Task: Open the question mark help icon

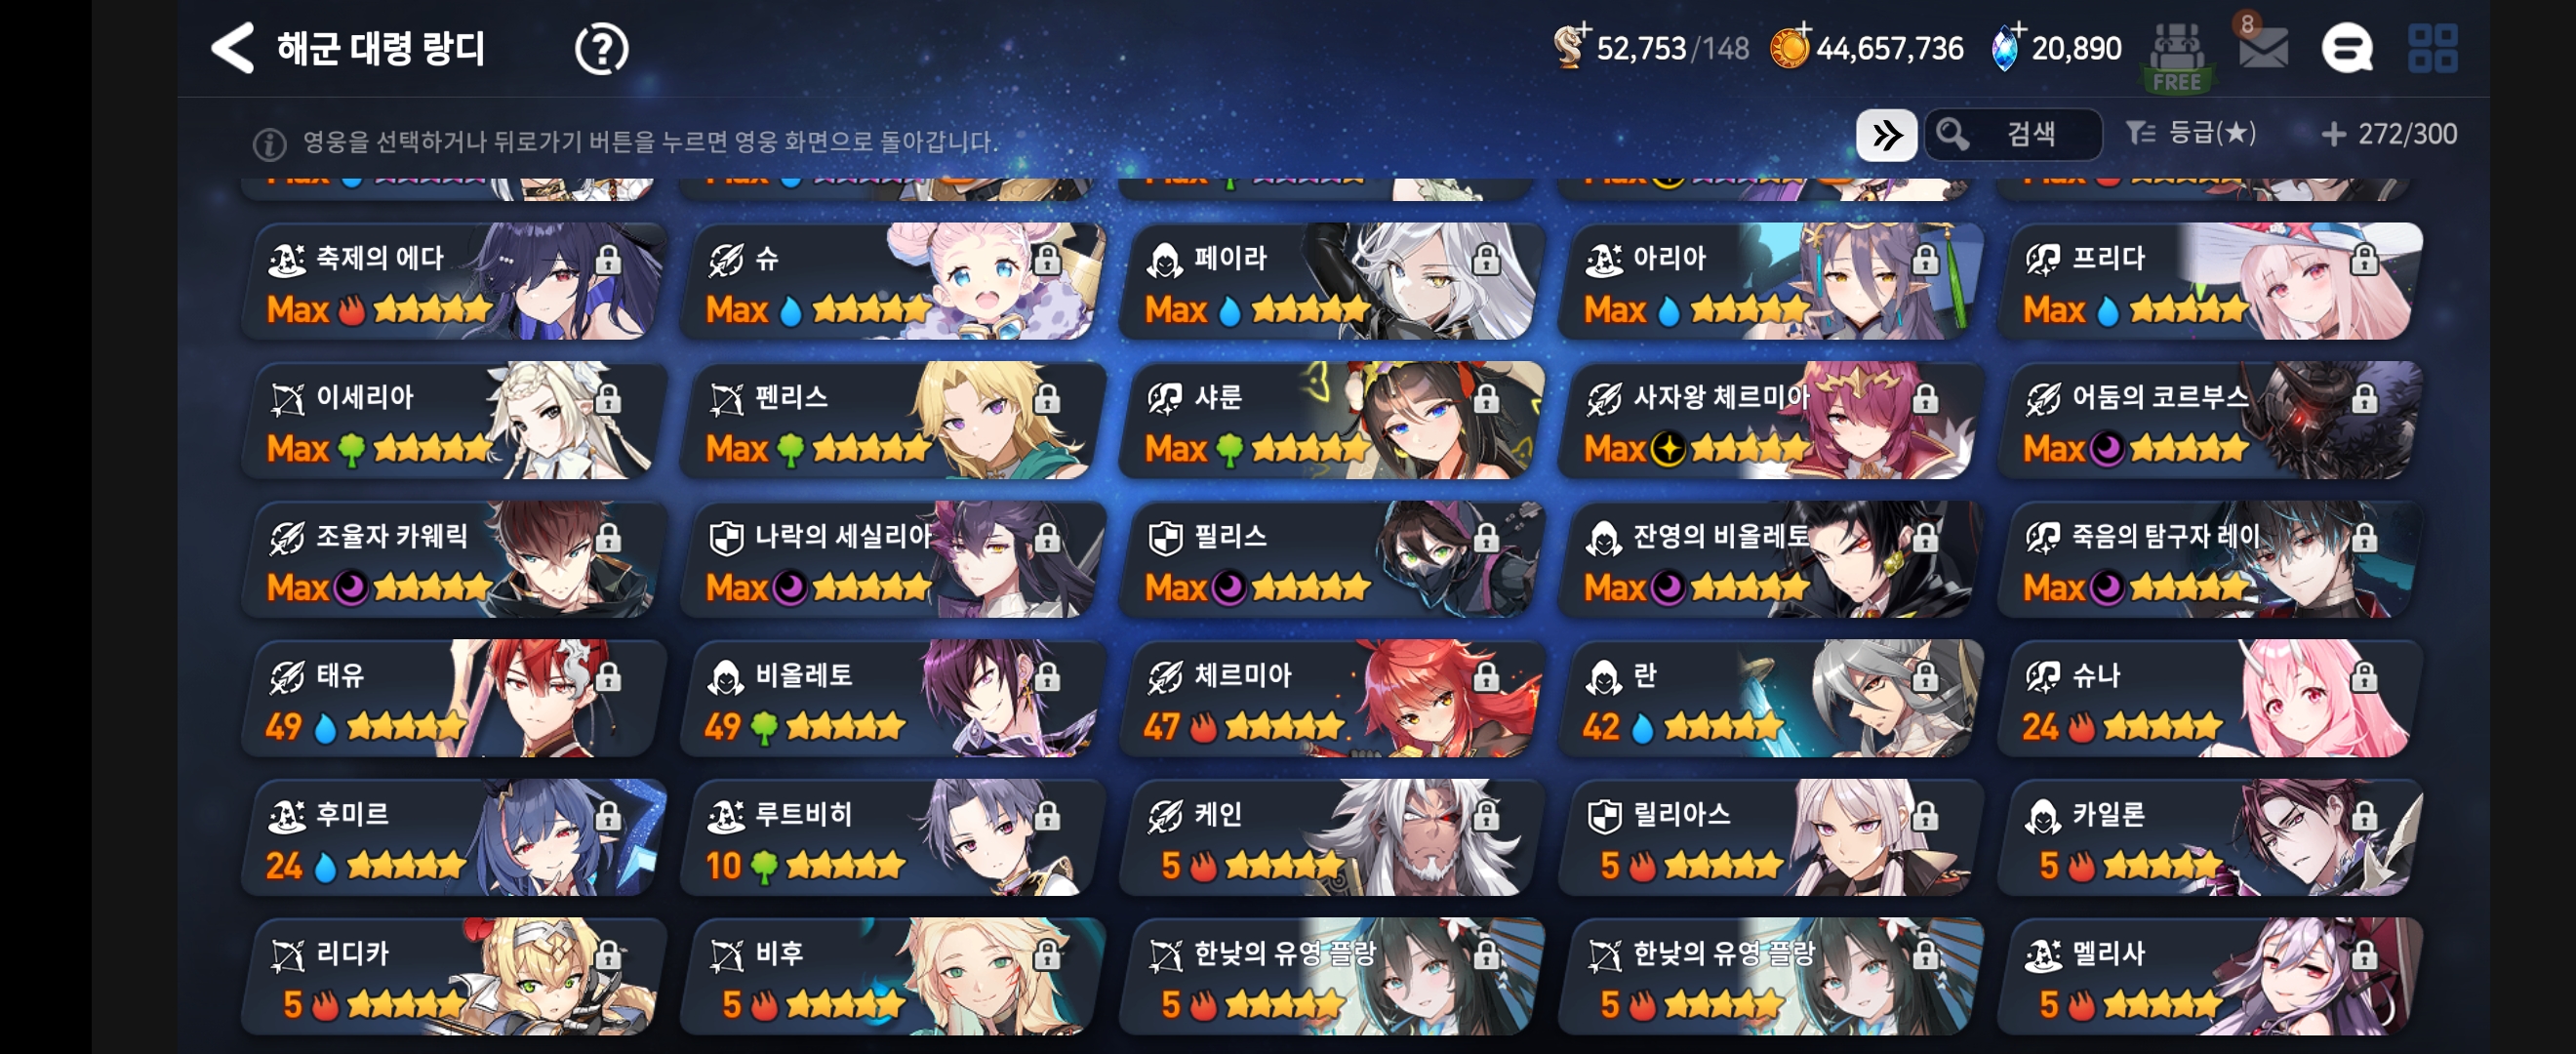Action: (601, 49)
